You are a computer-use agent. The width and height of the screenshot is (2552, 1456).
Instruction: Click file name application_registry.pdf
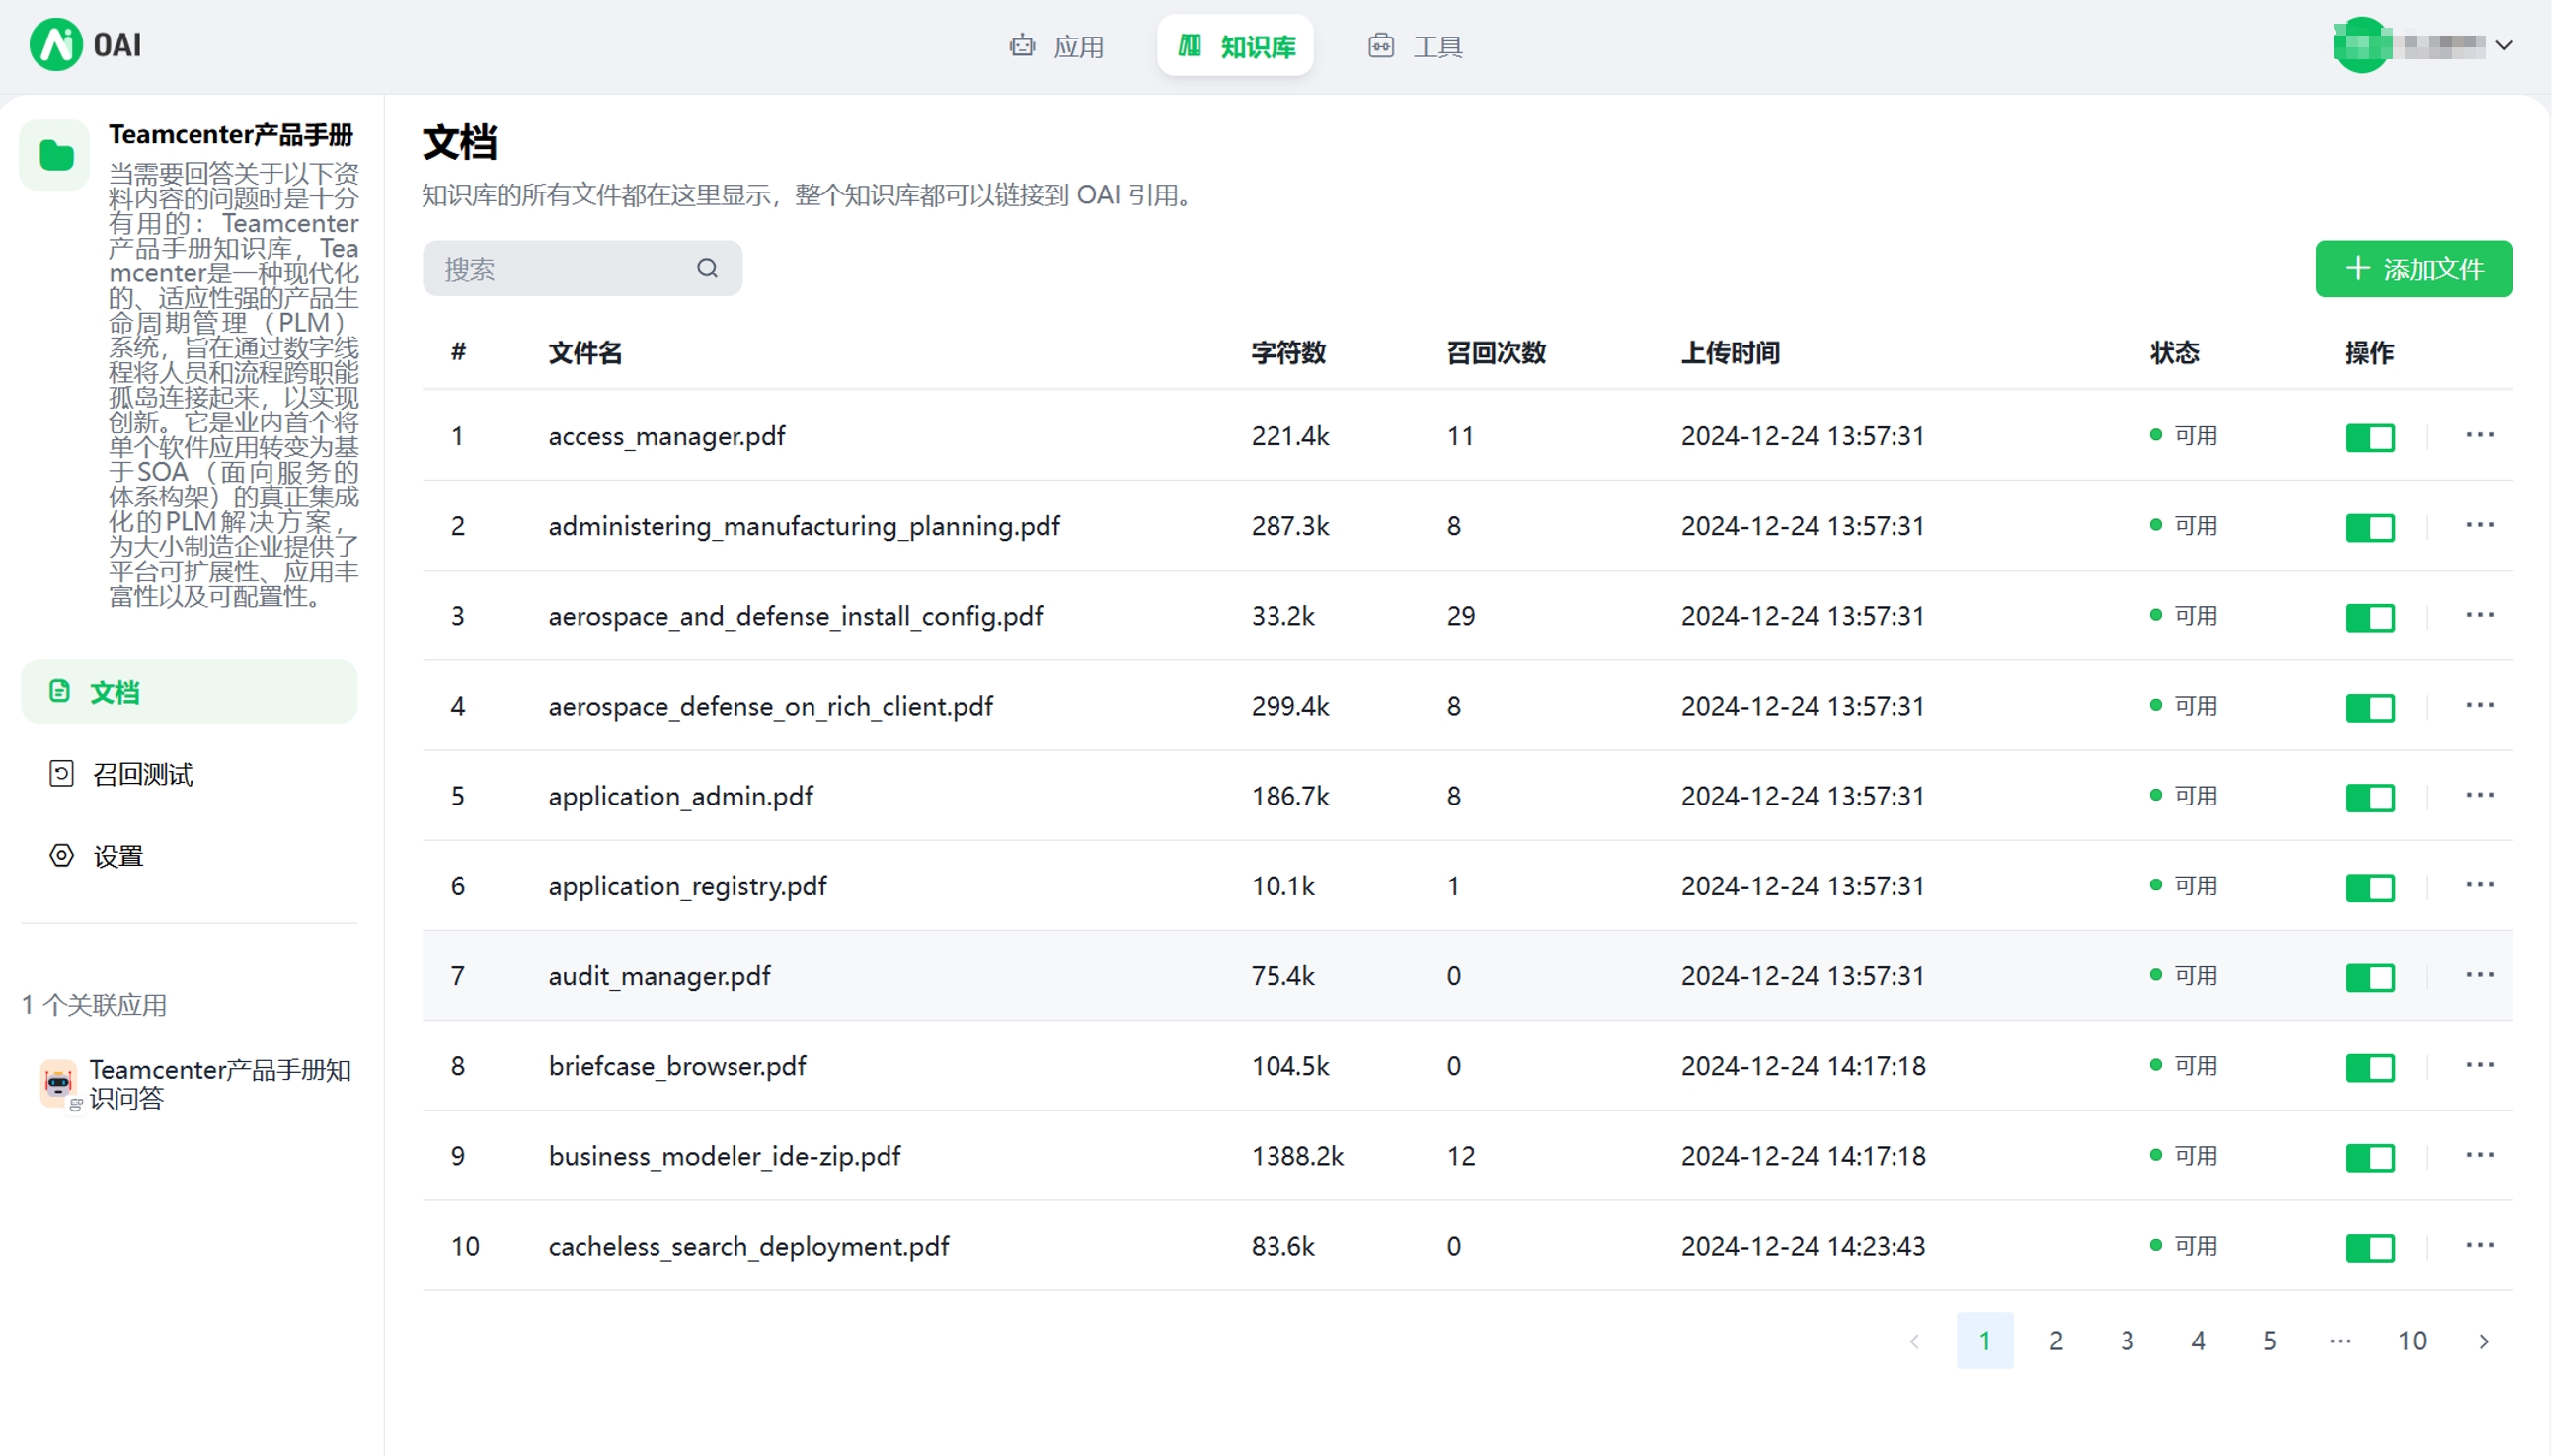(x=687, y=886)
